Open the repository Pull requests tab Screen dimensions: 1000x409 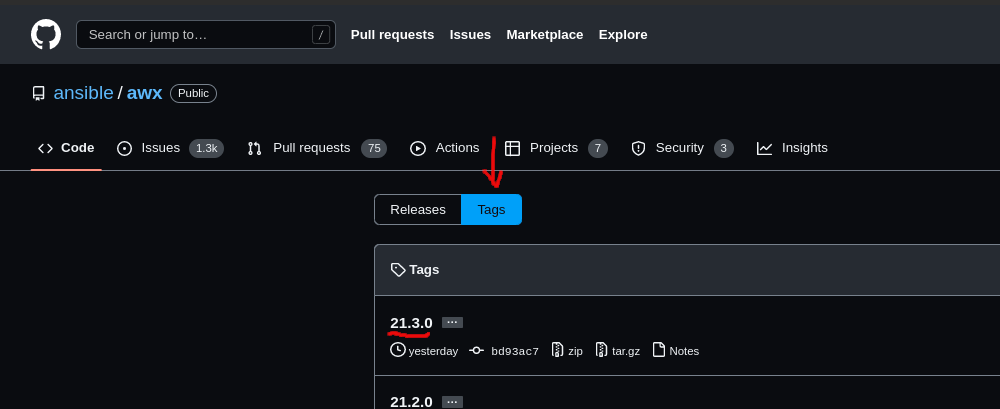click(311, 148)
